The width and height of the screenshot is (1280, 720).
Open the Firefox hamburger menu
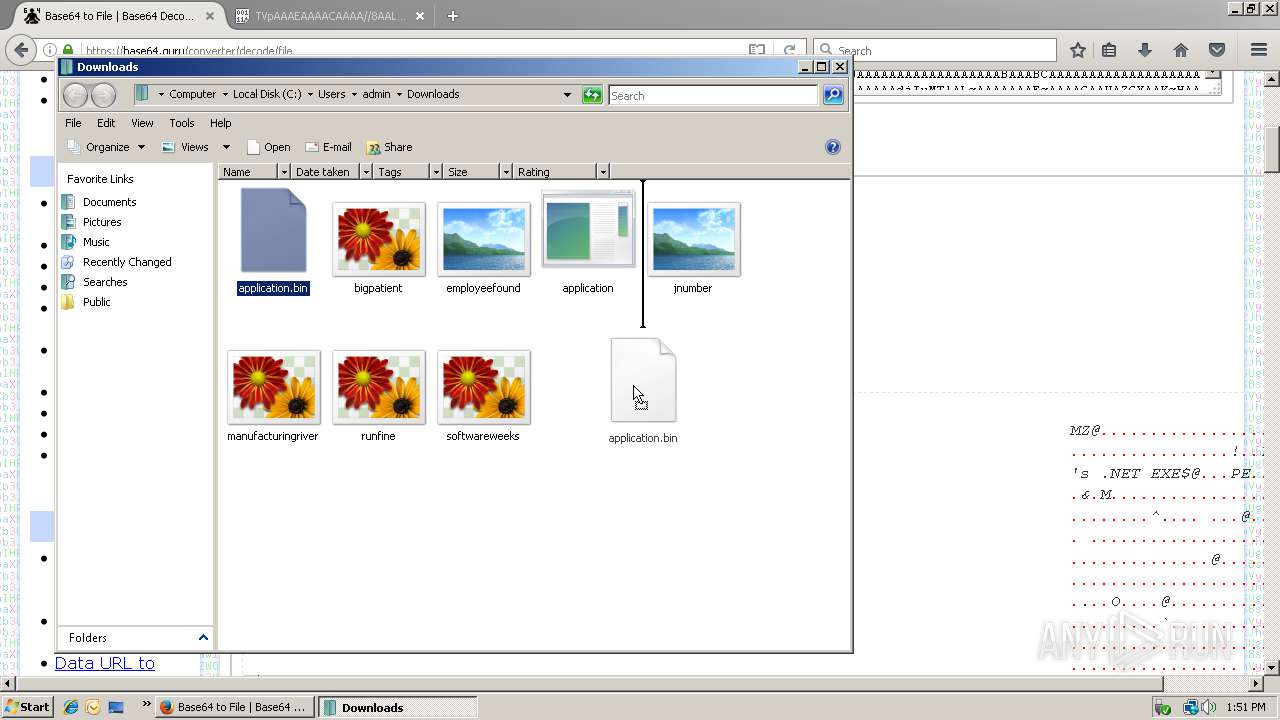[x=1259, y=50]
